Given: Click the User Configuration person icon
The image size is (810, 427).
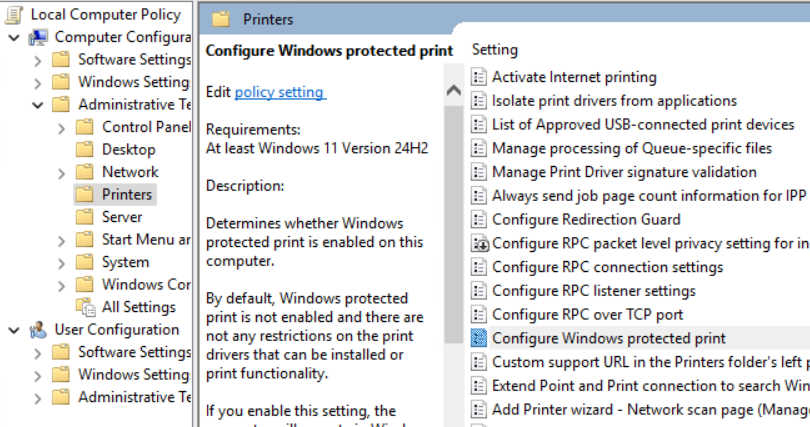Looking at the screenshot, I should click(38, 329).
